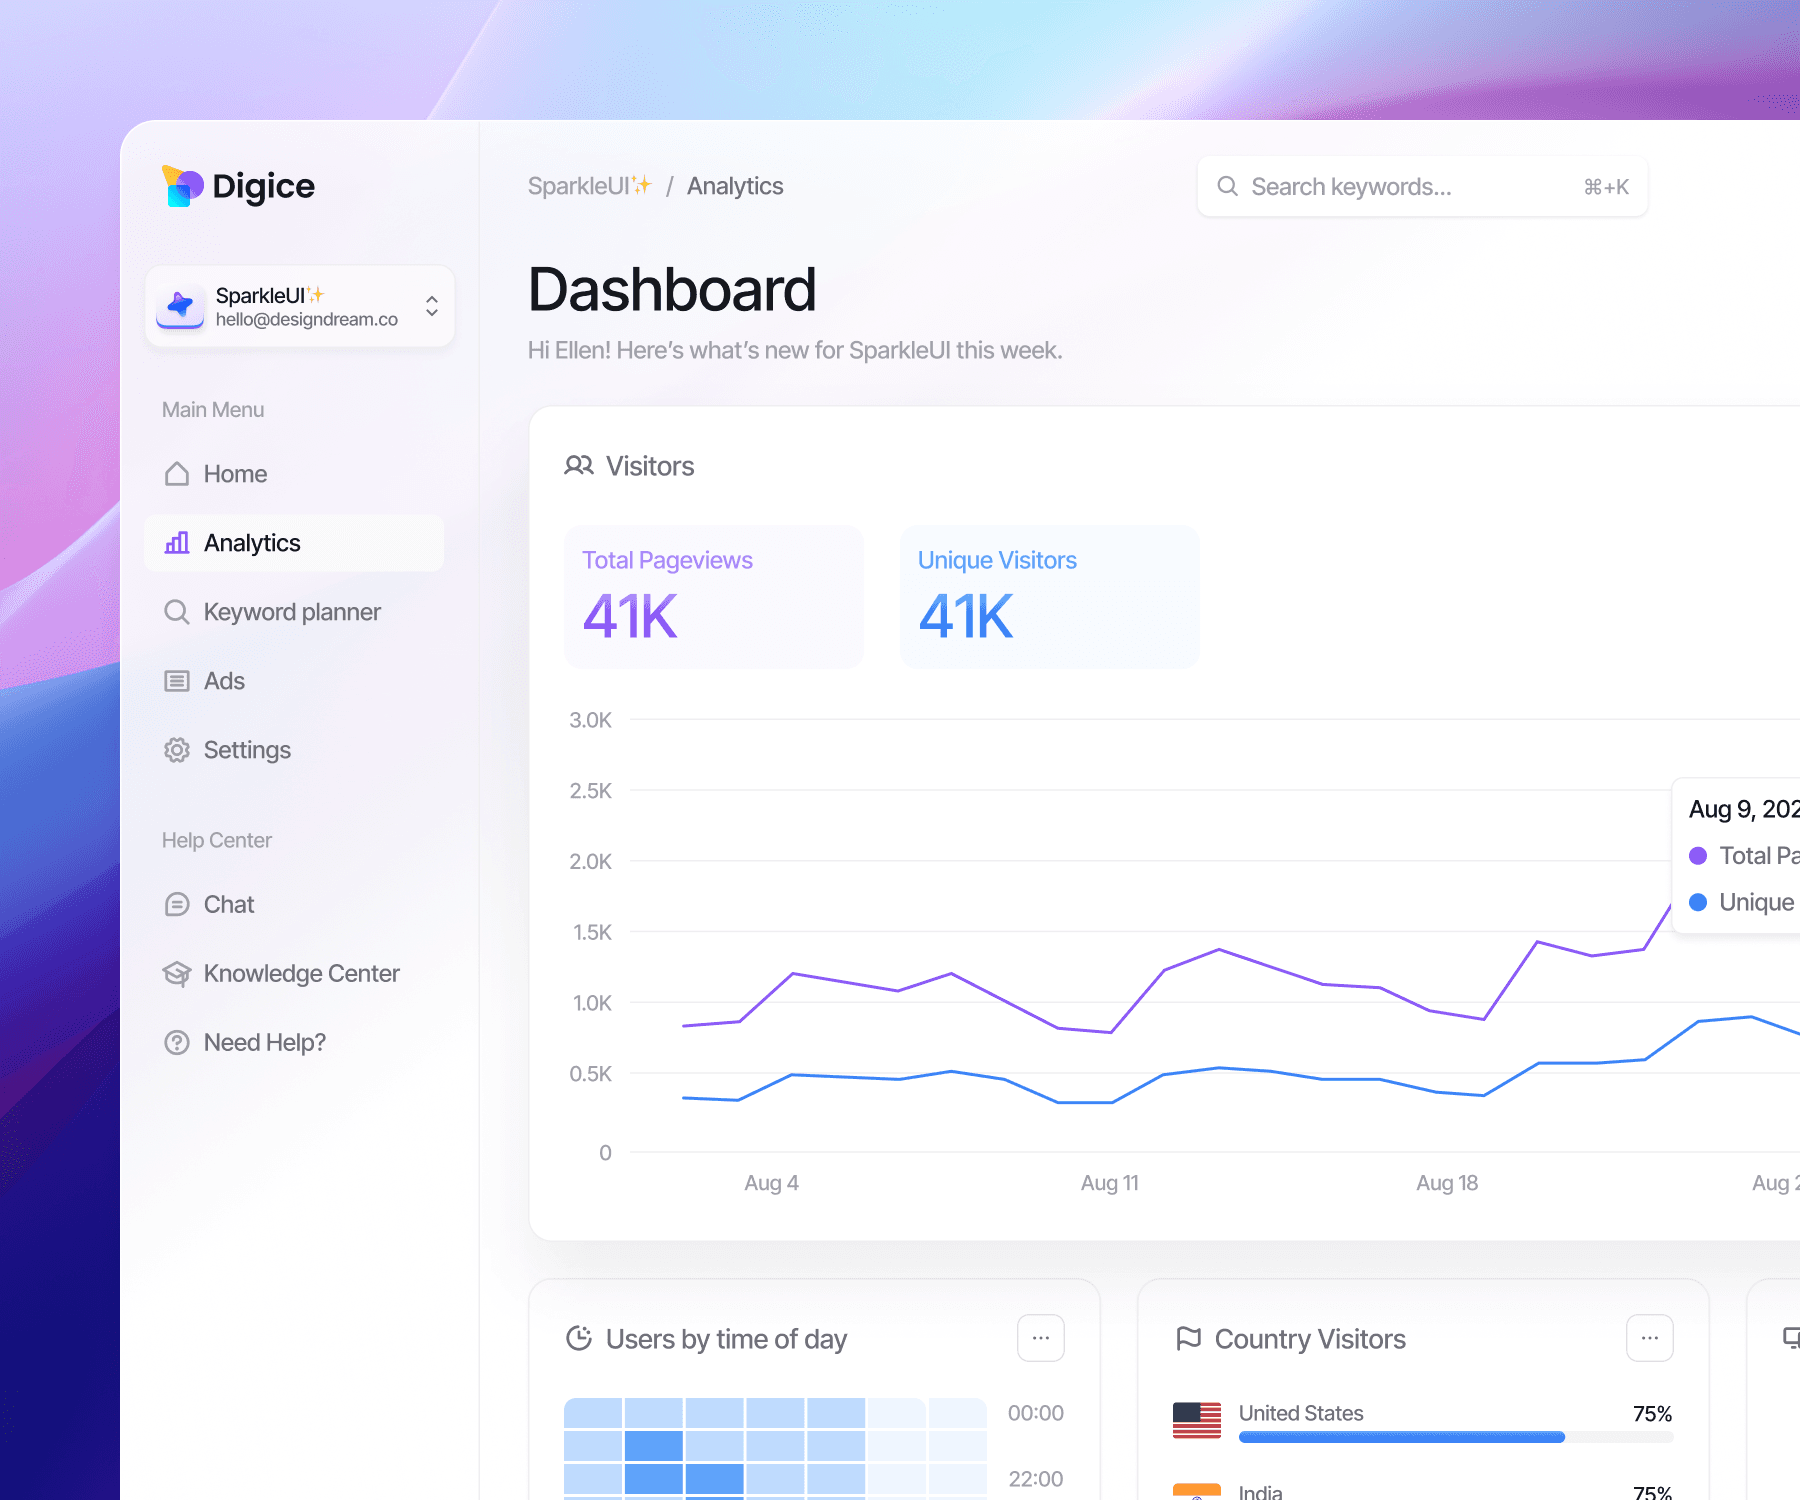Click the Analytics breadcrumb
This screenshot has height=1500, width=1800.
click(x=735, y=186)
